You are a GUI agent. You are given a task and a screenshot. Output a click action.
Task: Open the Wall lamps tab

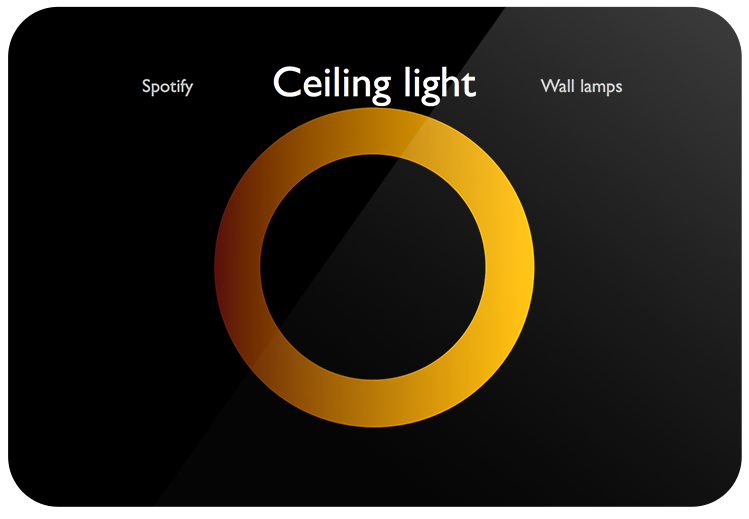tap(581, 86)
